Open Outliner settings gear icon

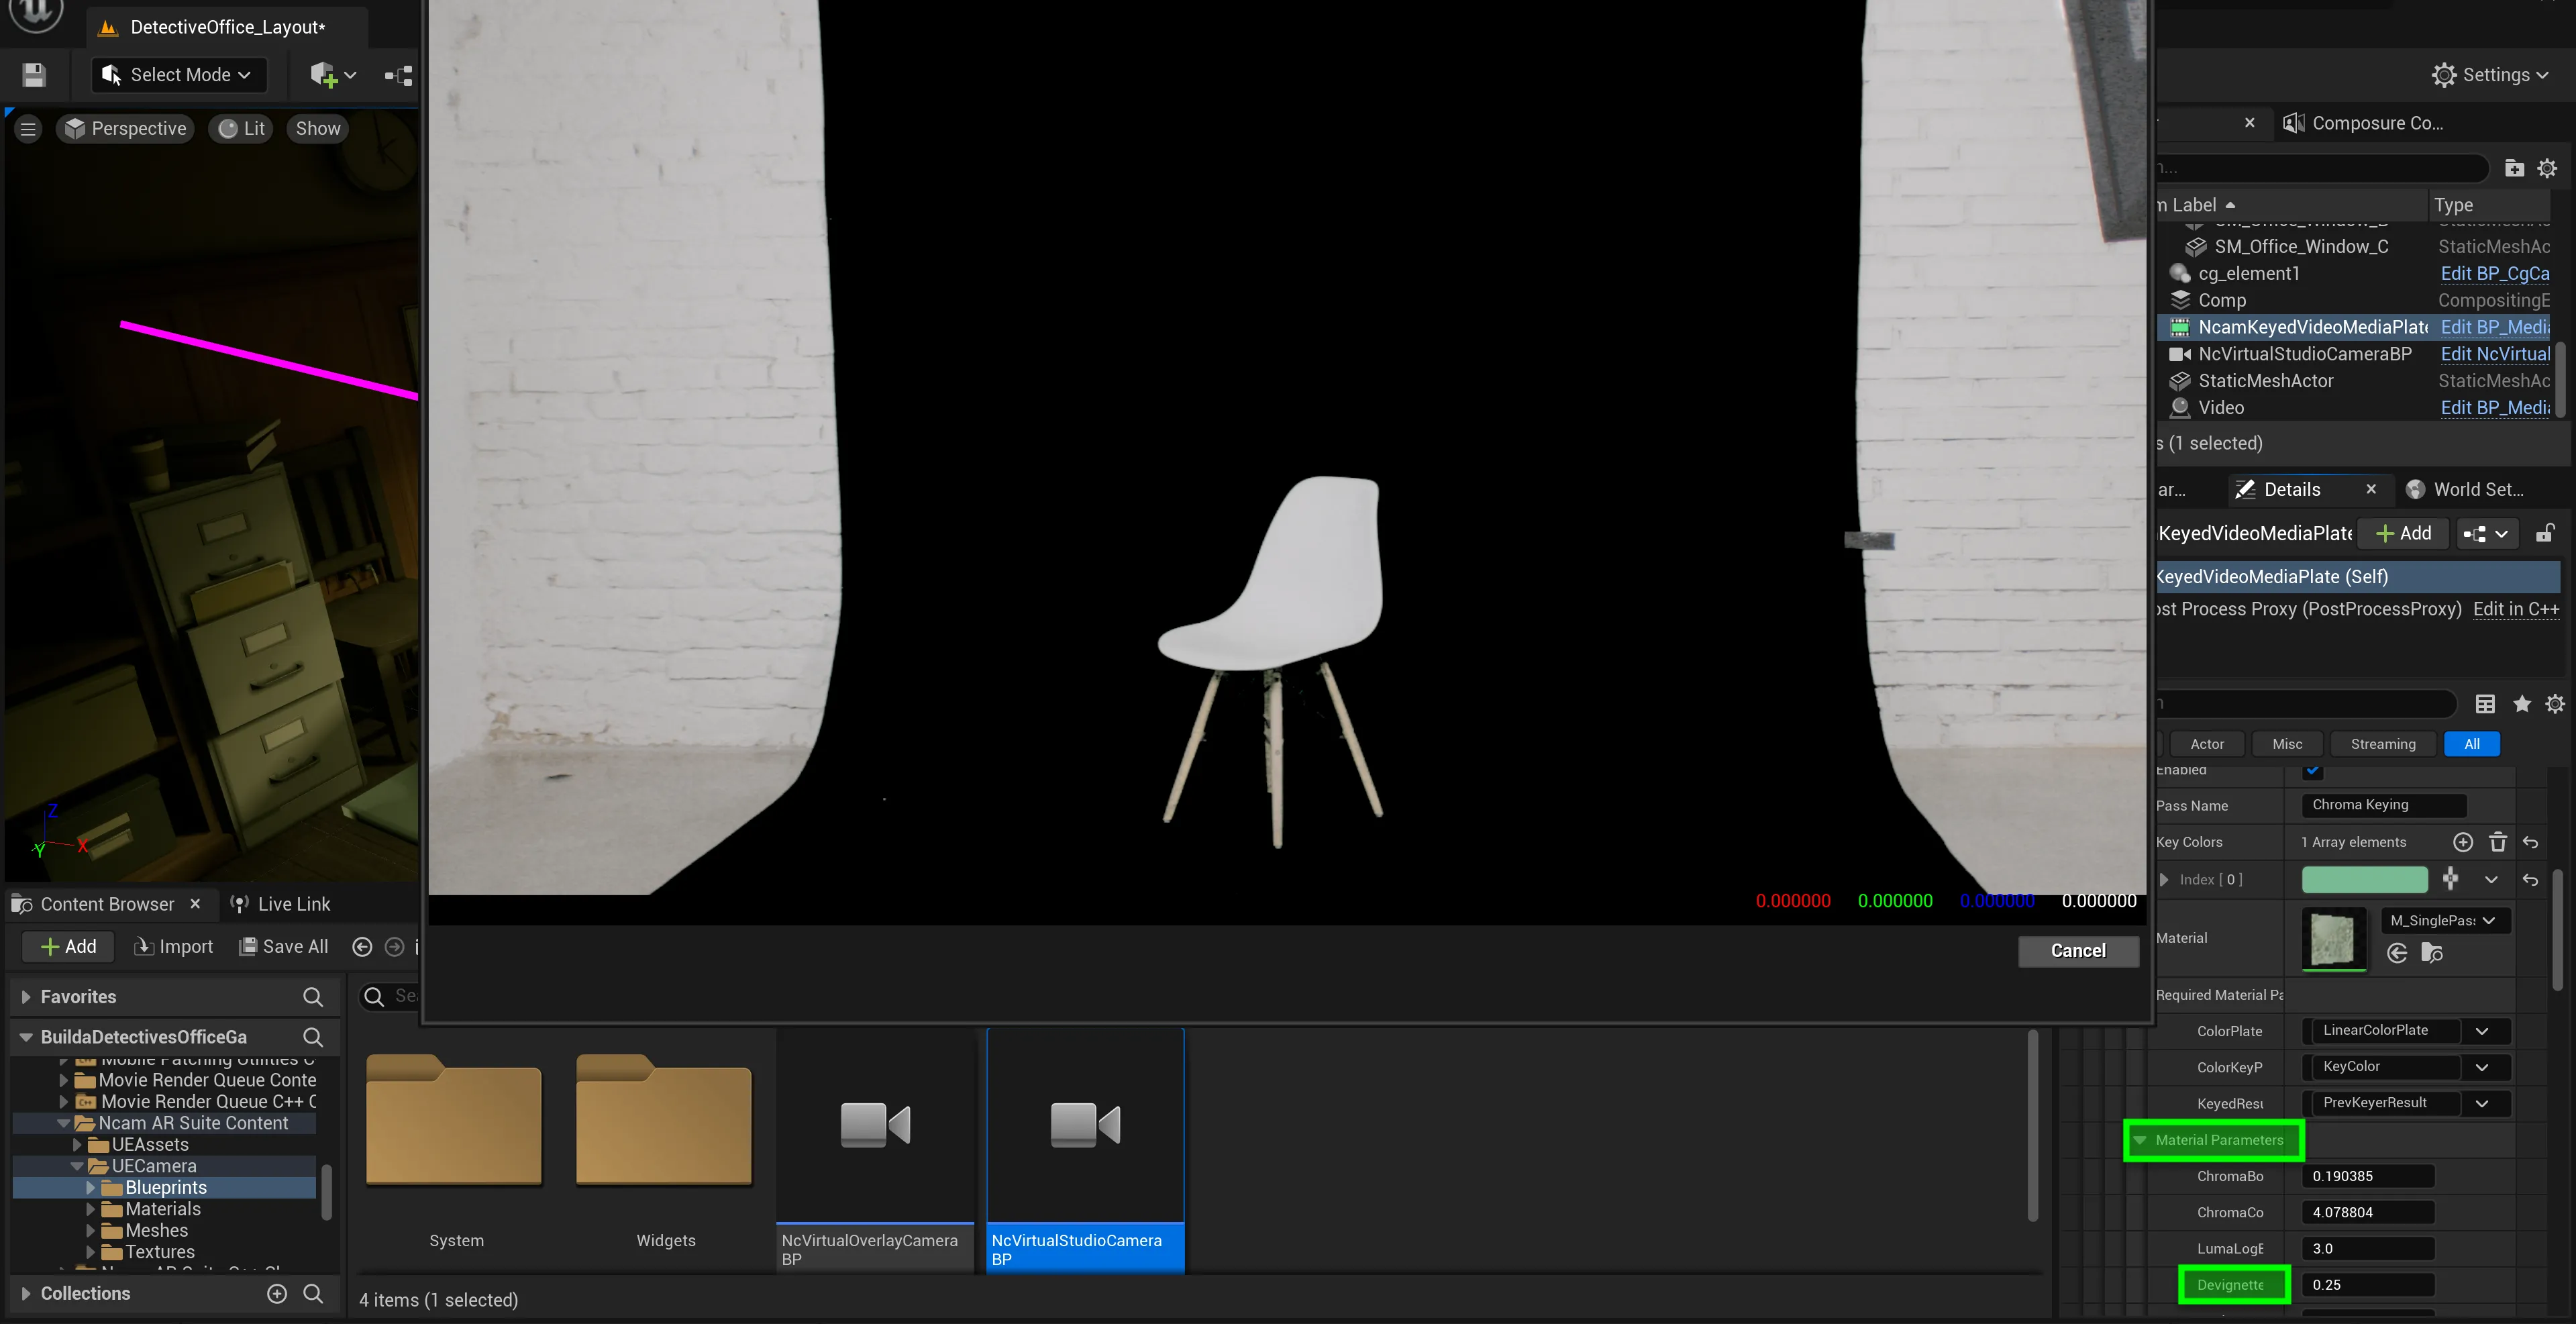point(2547,168)
